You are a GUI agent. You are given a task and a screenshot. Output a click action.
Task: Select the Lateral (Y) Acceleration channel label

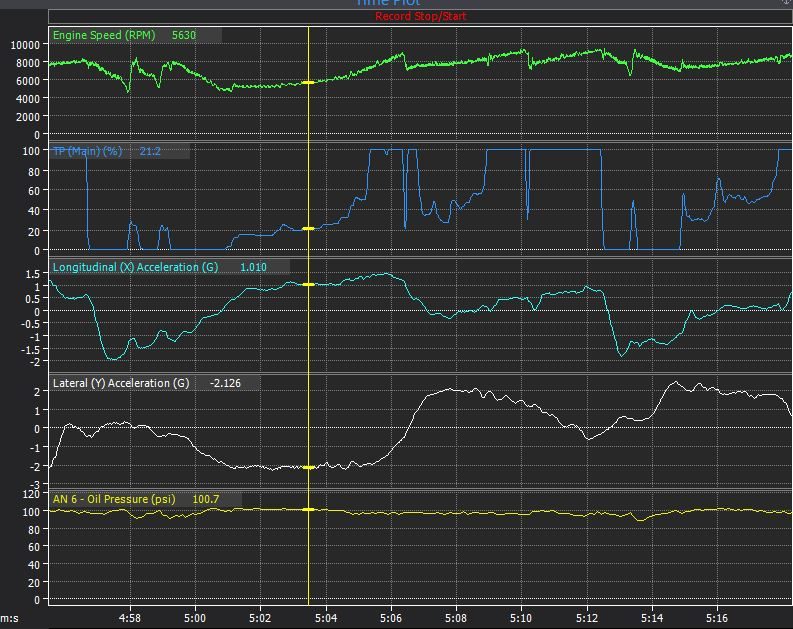(120, 383)
